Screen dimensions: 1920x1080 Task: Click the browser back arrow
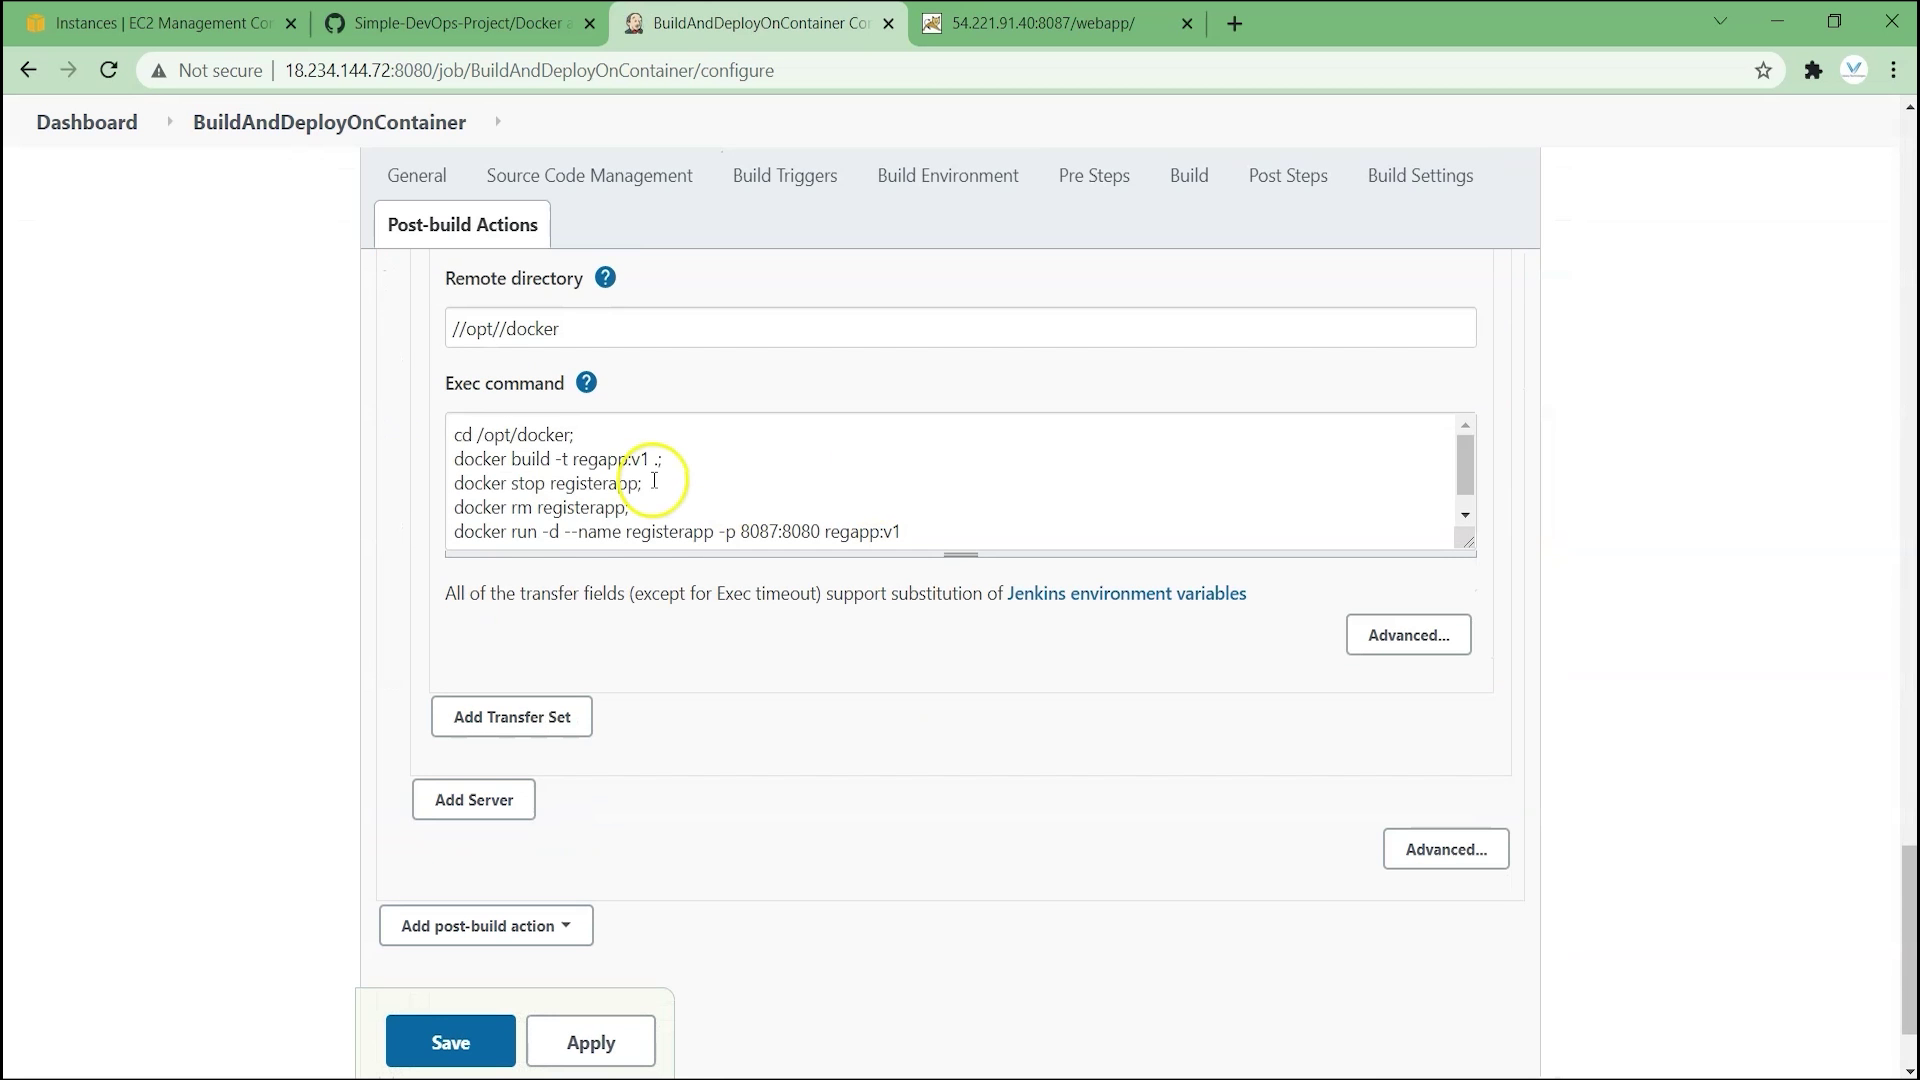tap(28, 70)
